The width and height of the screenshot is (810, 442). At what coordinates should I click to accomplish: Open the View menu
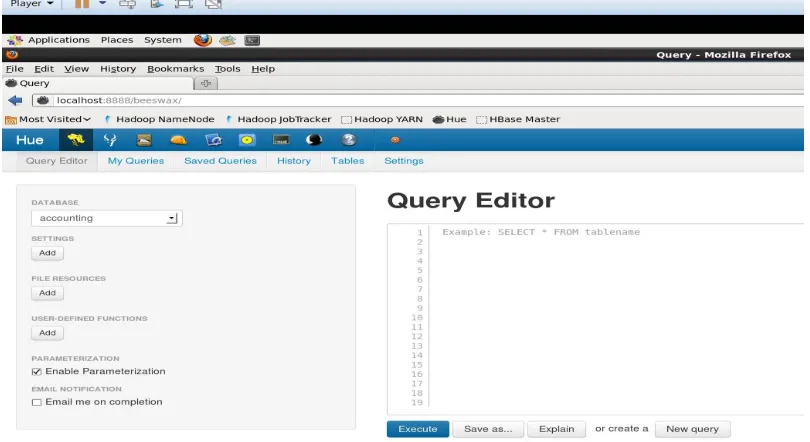76,69
